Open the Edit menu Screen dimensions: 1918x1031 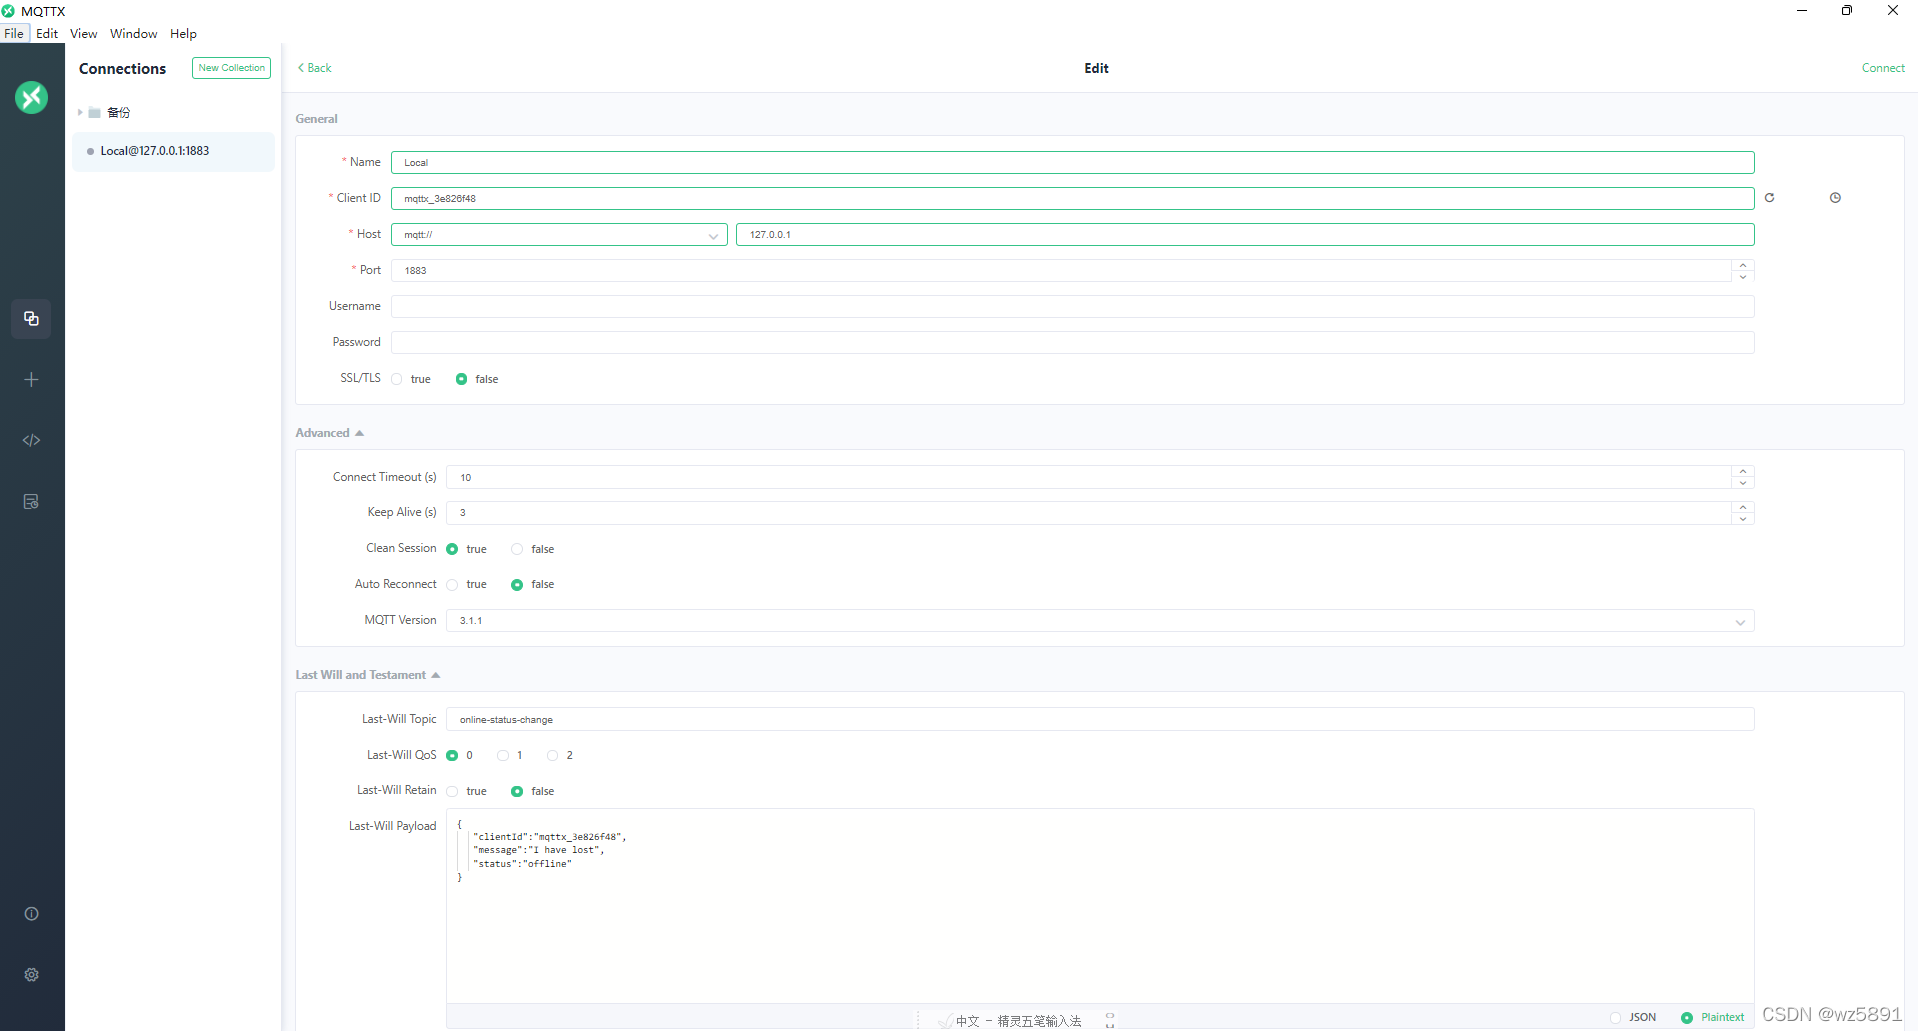(47, 33)
